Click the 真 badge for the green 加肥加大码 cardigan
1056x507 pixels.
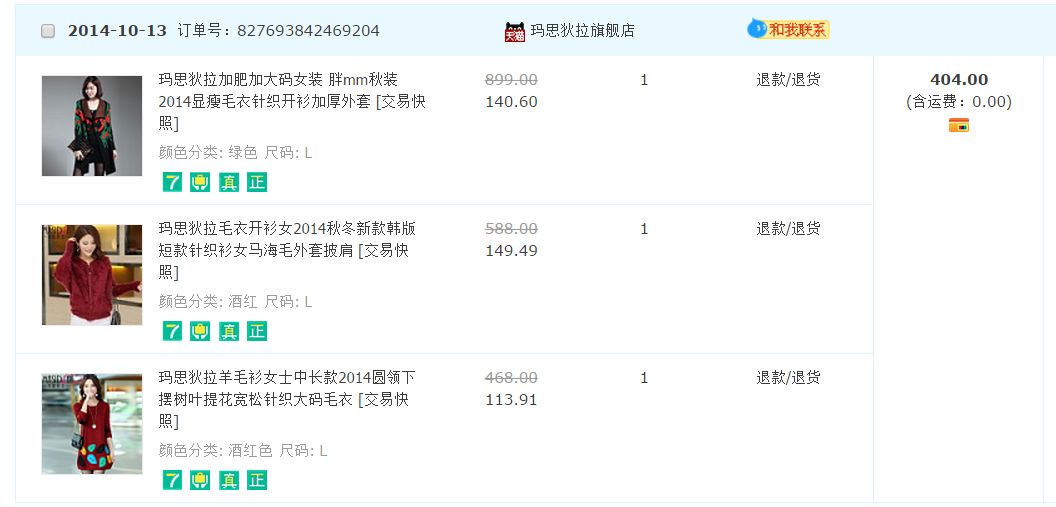point(229,182)
